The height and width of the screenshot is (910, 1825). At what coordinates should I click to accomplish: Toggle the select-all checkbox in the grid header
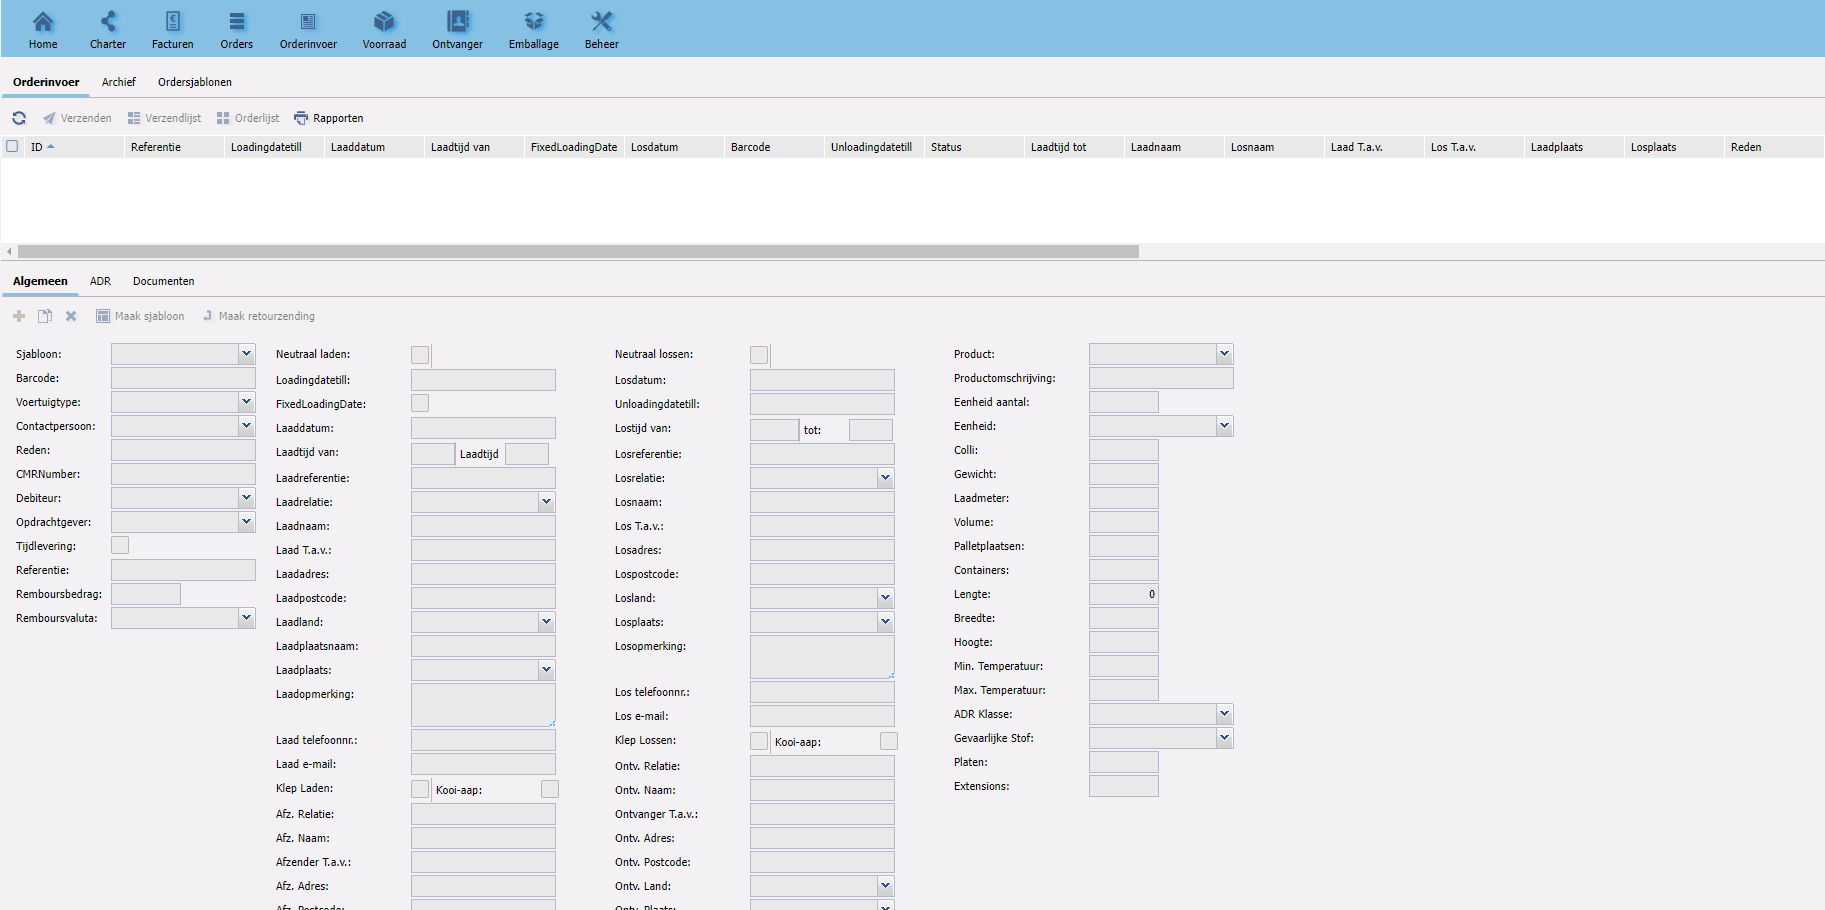click(12, 146)
